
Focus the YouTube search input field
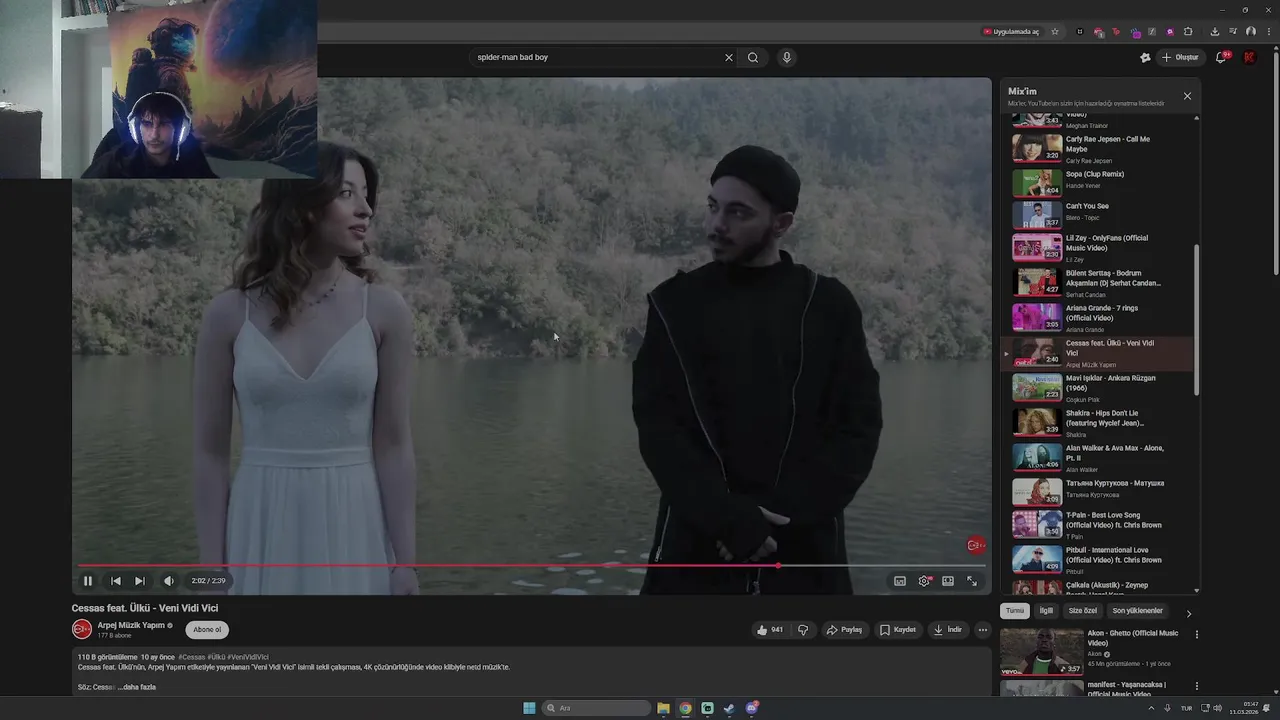click(595, 57)
